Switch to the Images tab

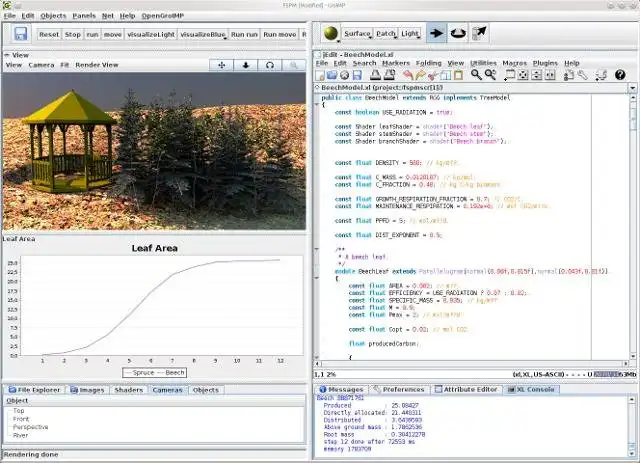pos(87,390)
